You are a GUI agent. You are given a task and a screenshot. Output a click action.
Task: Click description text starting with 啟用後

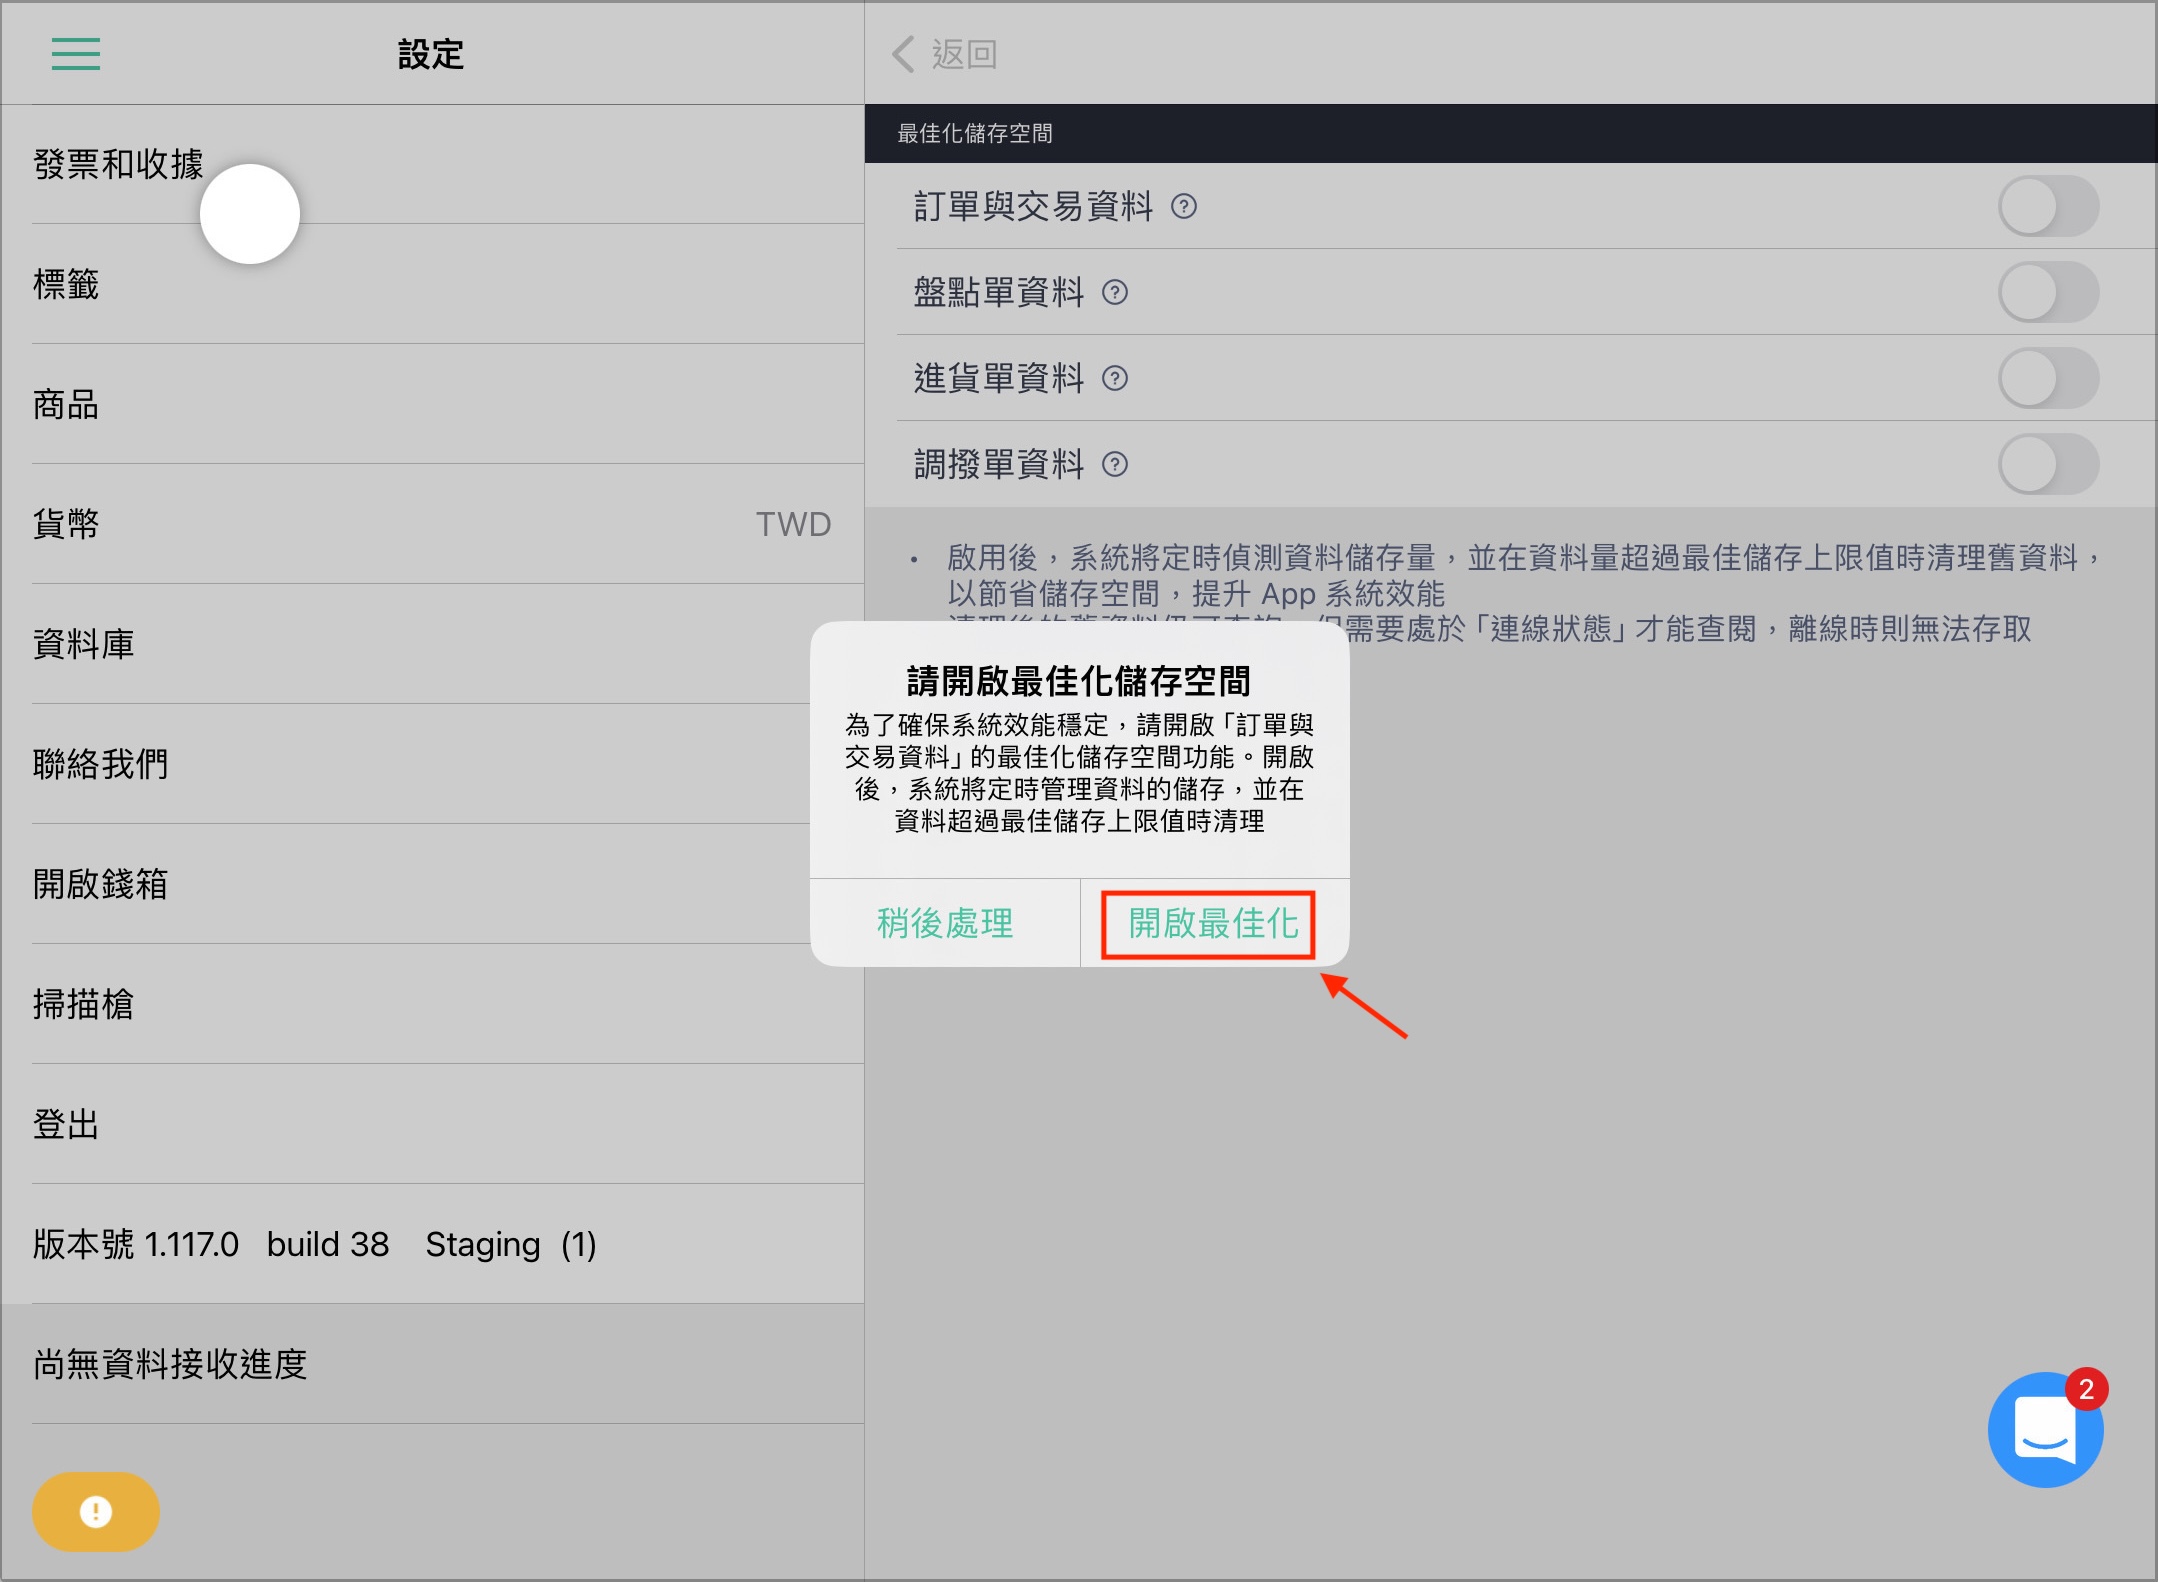1527,575
